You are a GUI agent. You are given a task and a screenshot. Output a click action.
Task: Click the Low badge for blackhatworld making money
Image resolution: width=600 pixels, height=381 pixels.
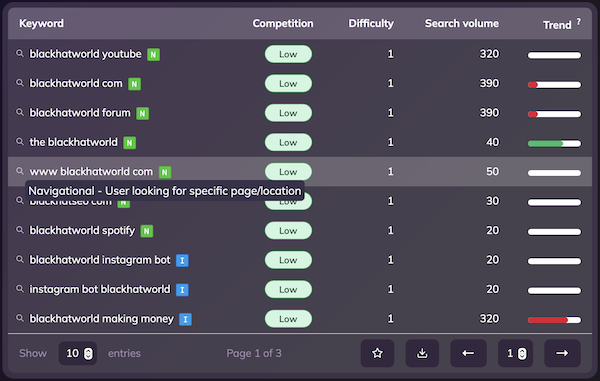(x=288, y=319)
